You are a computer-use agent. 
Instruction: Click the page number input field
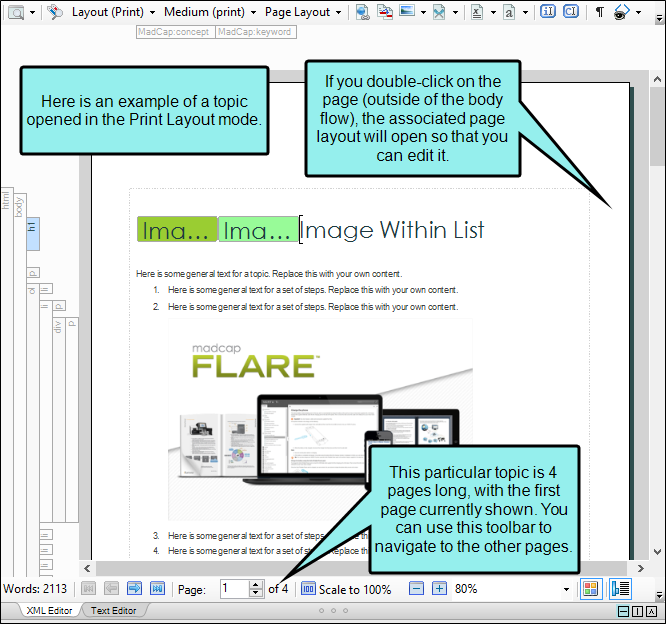(234, 589)
